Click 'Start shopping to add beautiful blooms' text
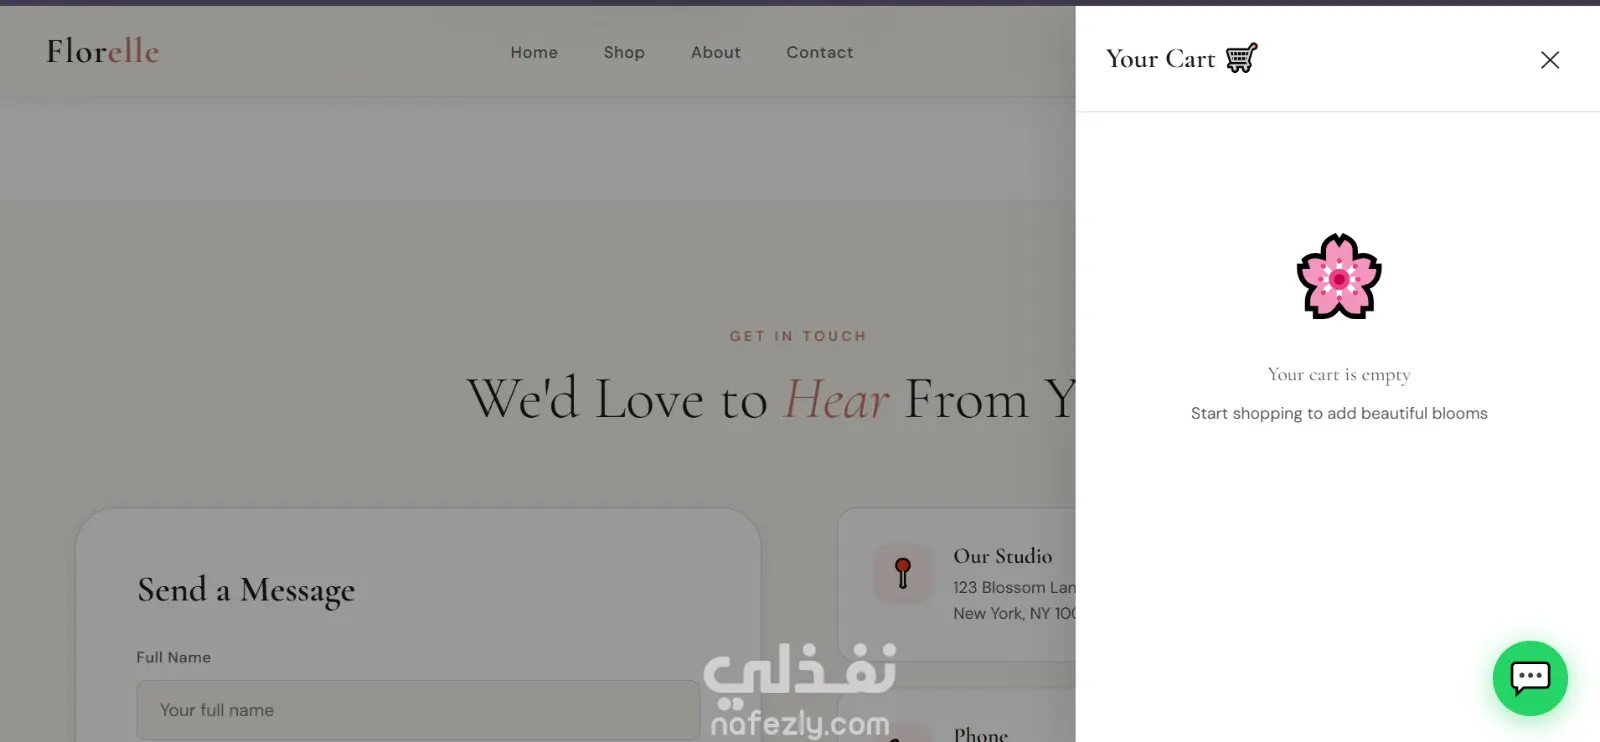1600x742 pixels. [1339, 413]
